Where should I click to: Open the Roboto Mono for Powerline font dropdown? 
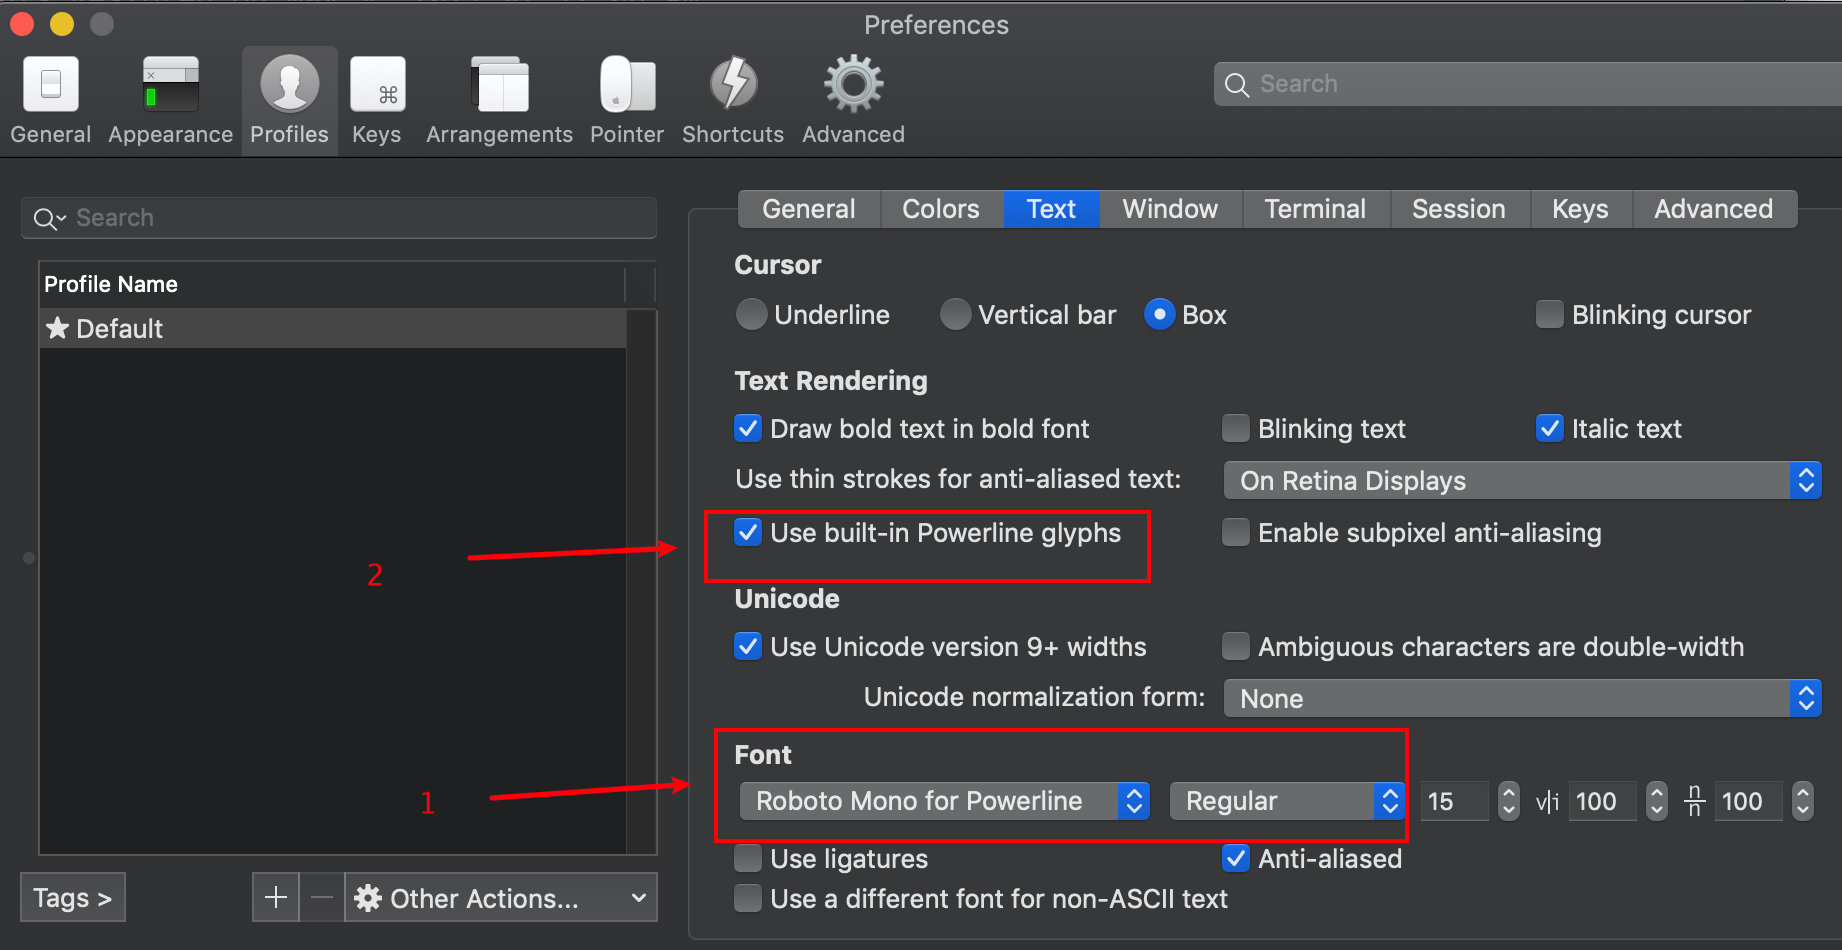tap(944, 801)
